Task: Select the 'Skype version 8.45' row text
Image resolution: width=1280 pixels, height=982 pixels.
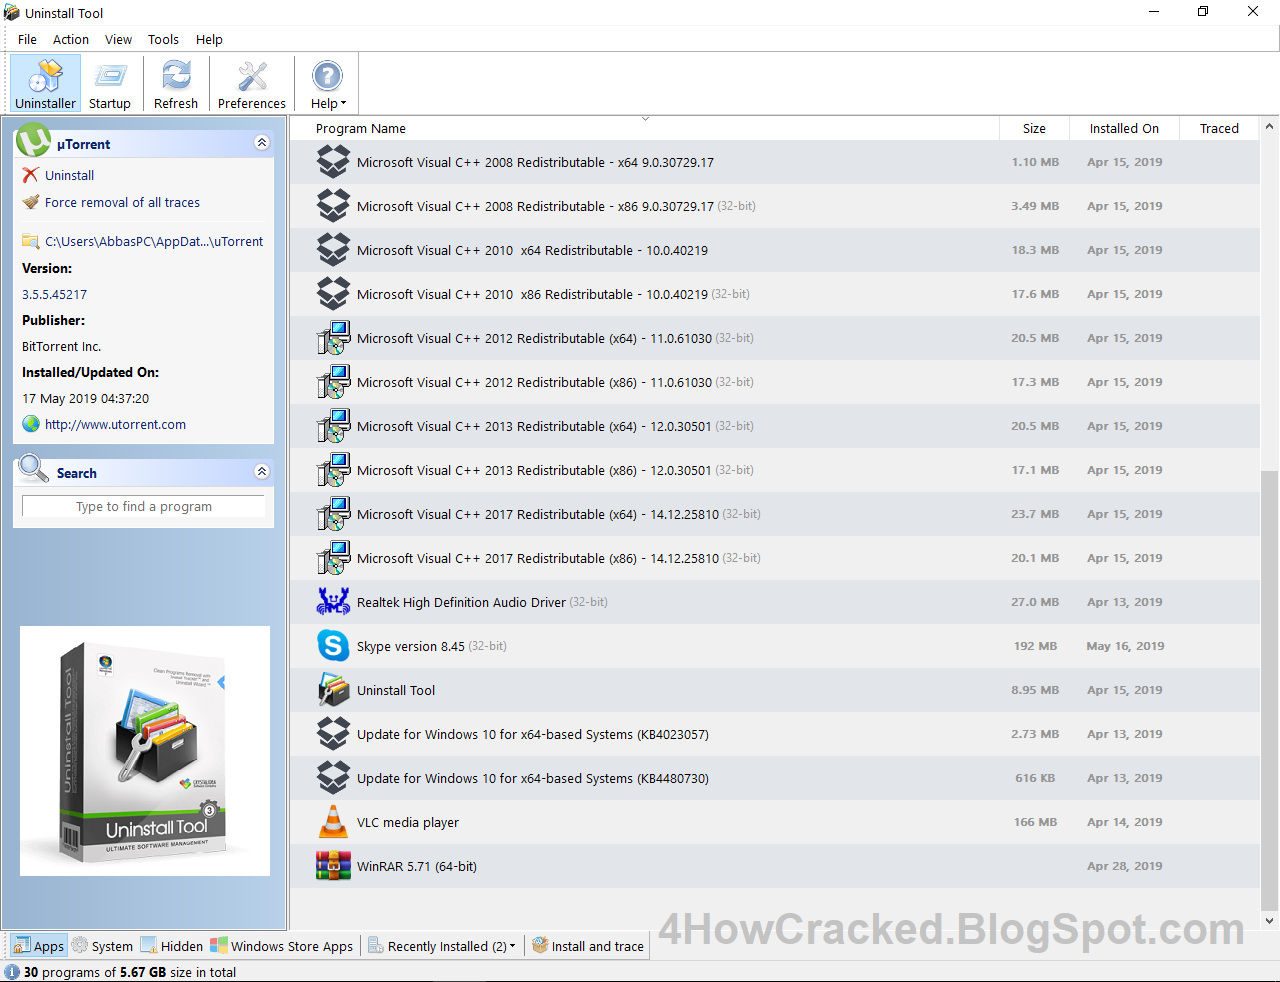Action: [410, 646]
